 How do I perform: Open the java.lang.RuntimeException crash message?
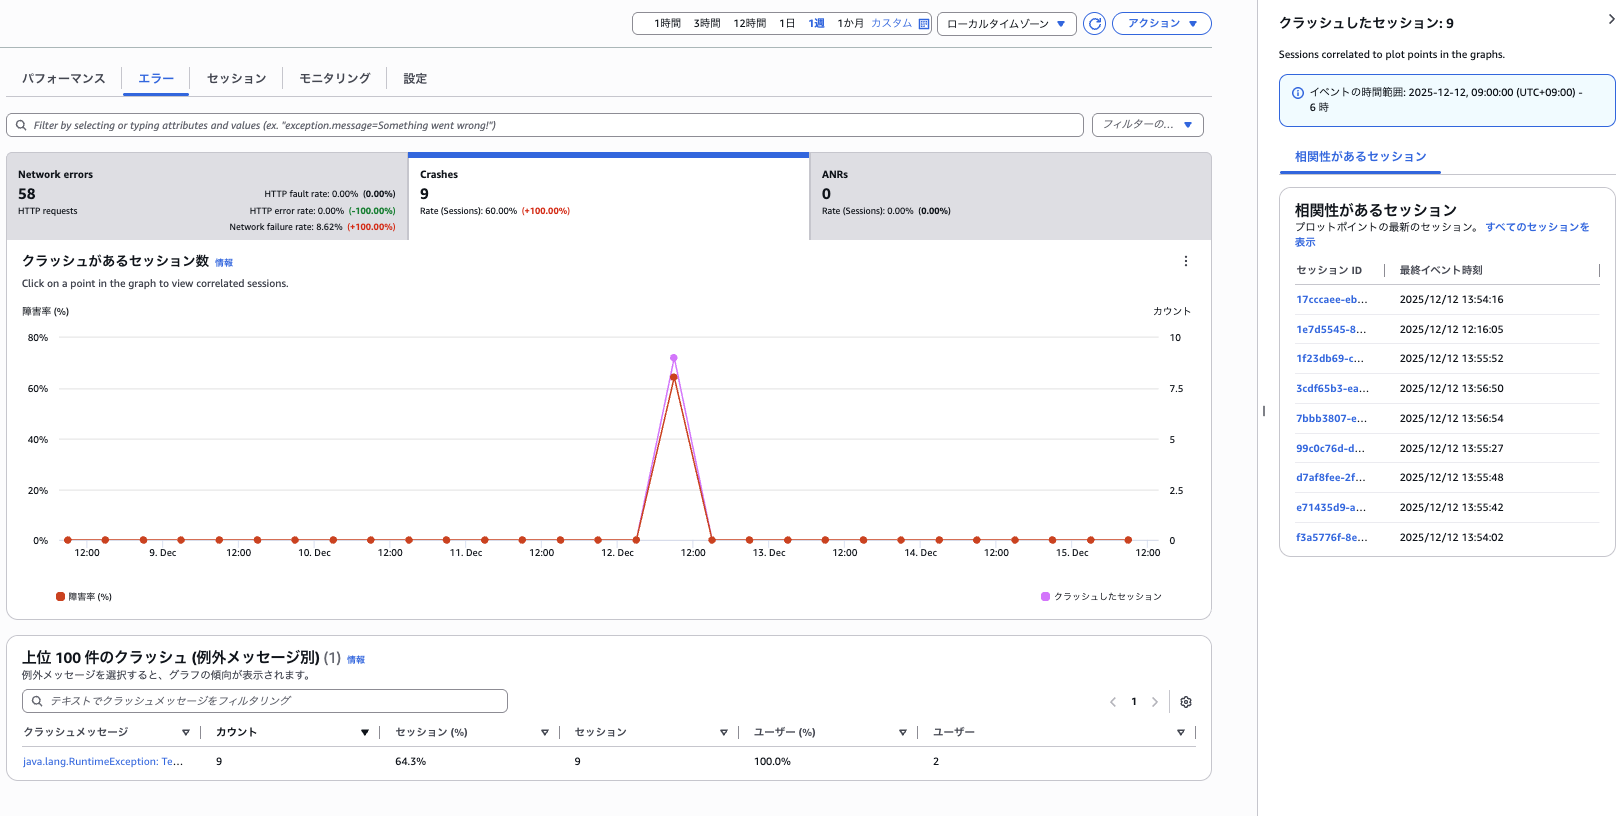(x=103, y=762)
